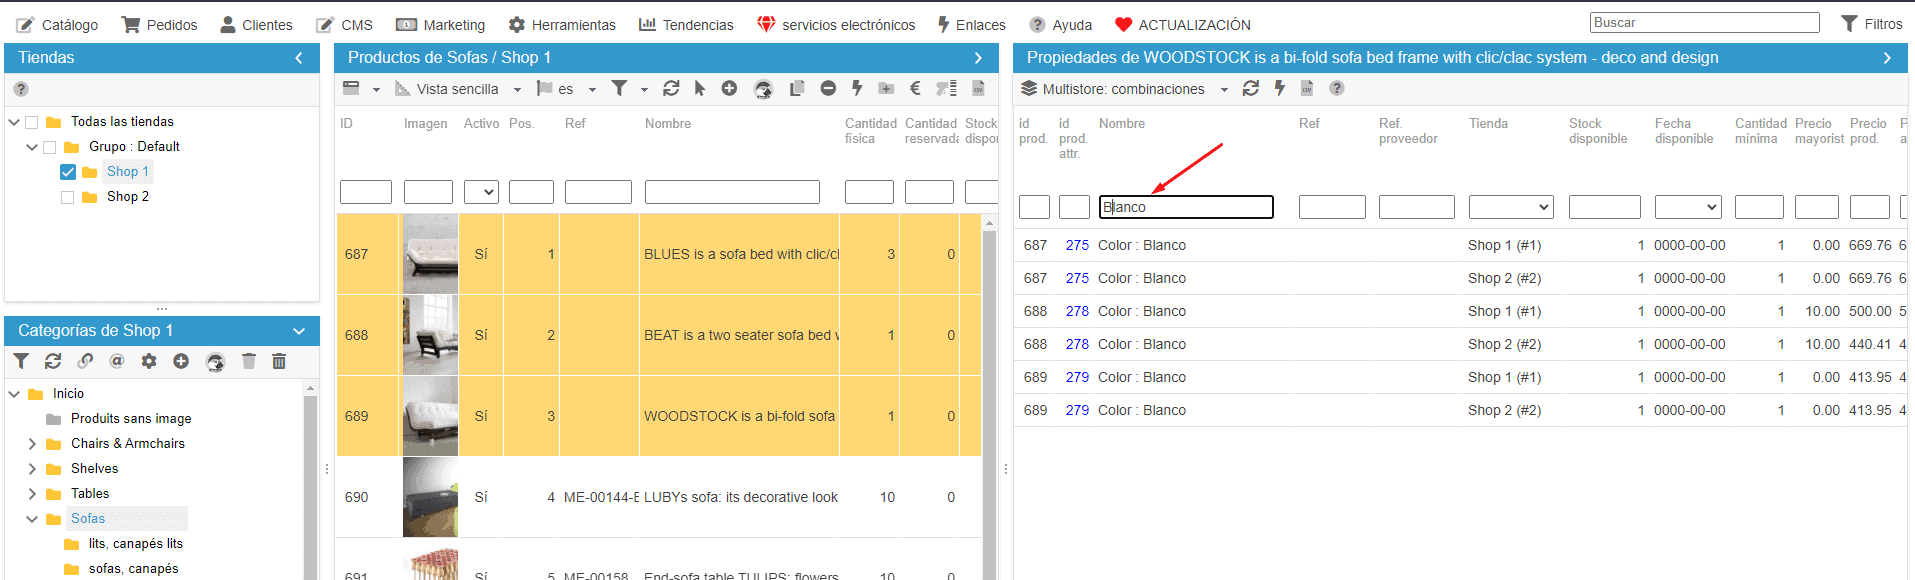Viewport: 1915px width, 580px height.
Task: Open the Tienda filter dropdown
Action: click(1510, 207)
